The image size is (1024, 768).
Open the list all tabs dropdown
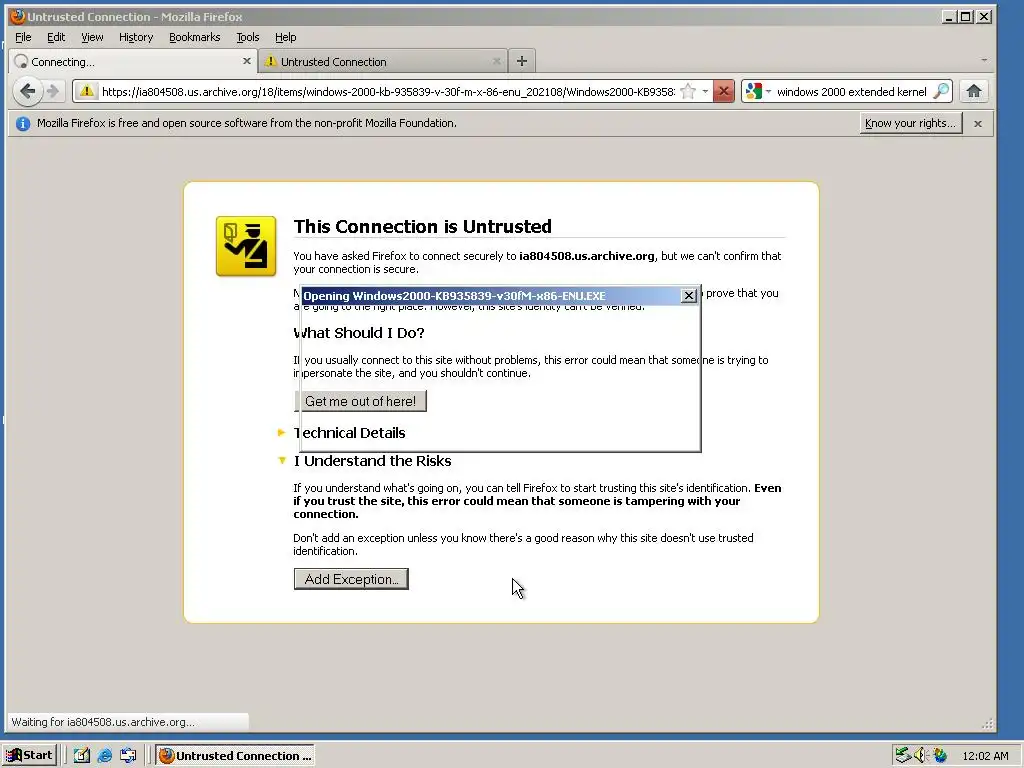tap(984, 60)
